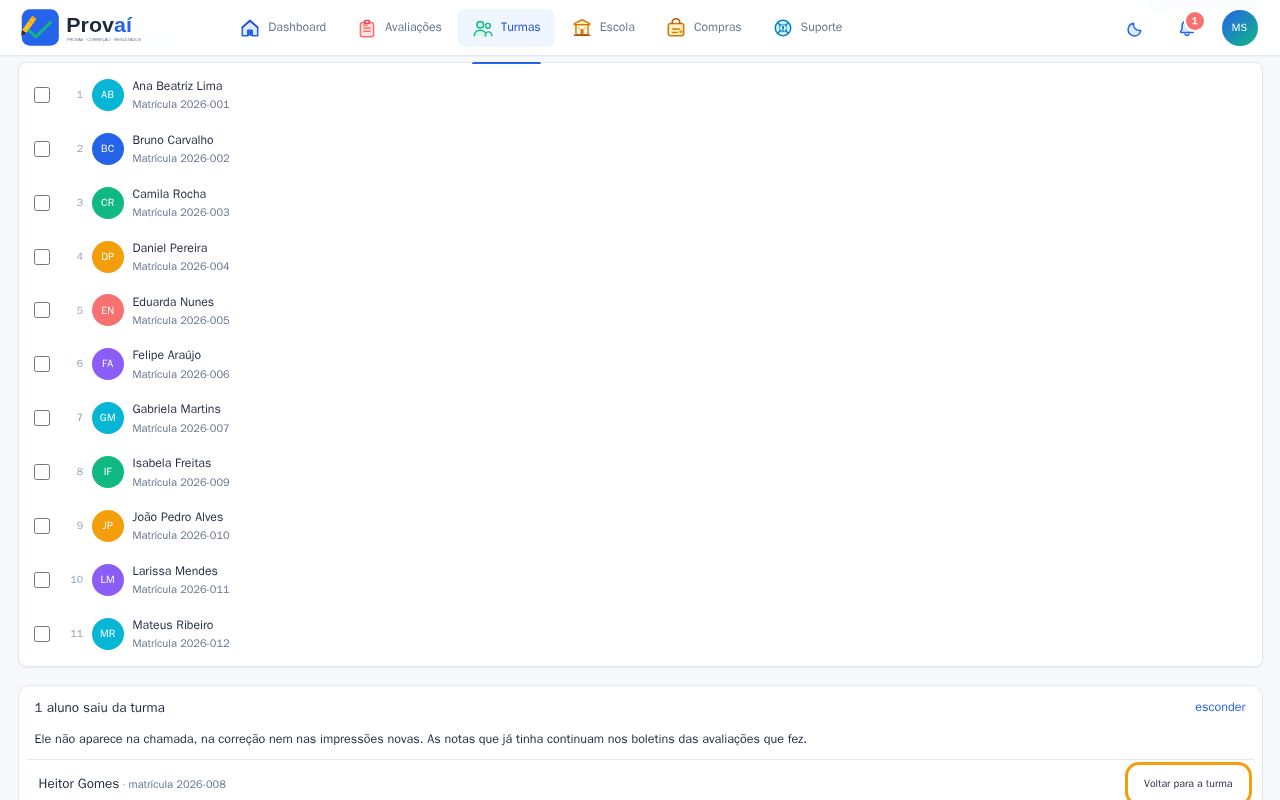This screenshot has height=800, width=1280.
Task: Click the text Matrícula 2026-012
Action: tap(181, 643)
